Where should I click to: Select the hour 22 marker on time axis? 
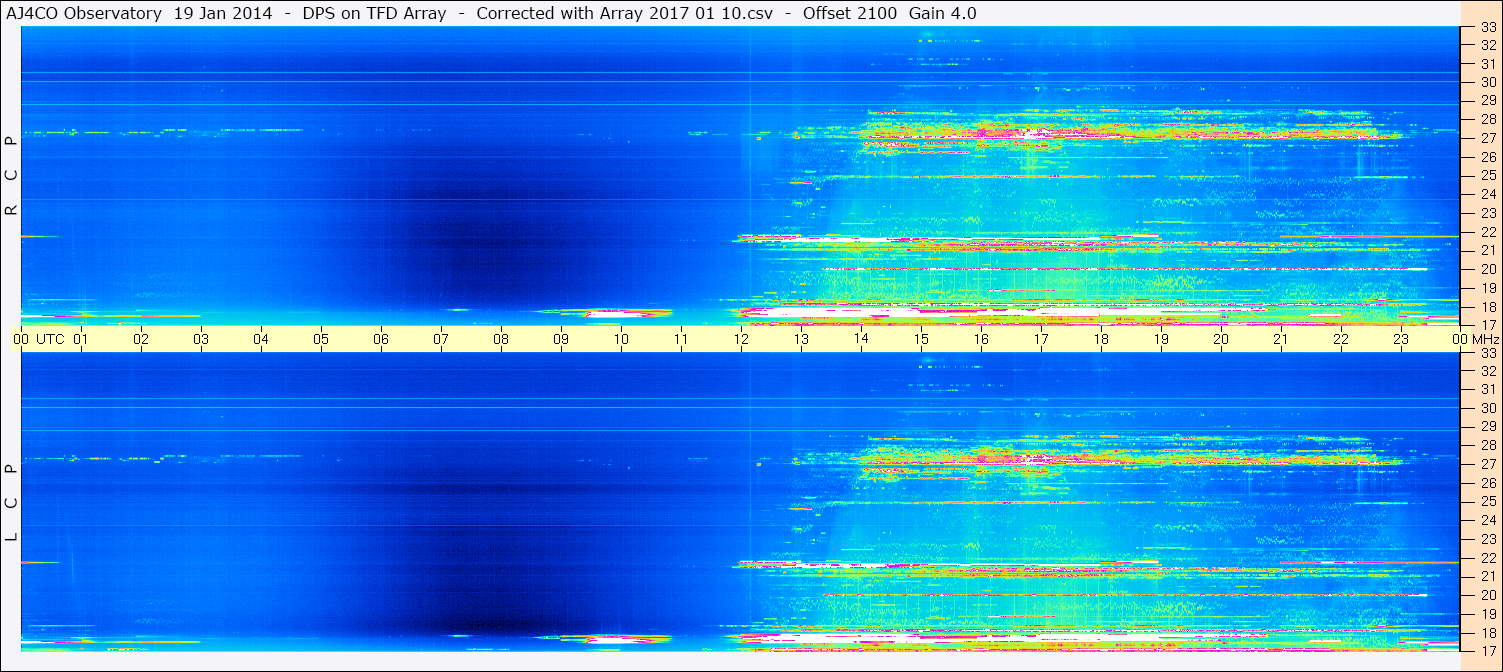click(1341, 339)
